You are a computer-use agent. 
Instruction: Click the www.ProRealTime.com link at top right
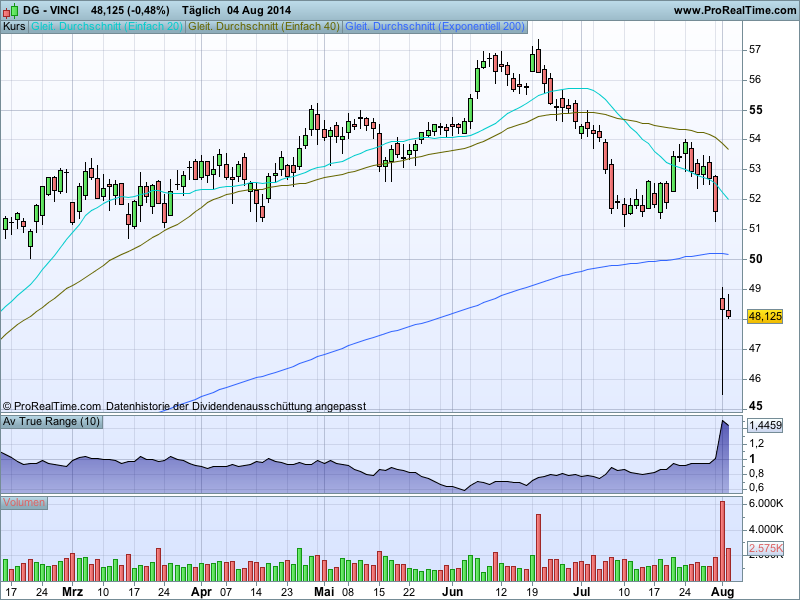pyautogui.click(x=735, y=10)
